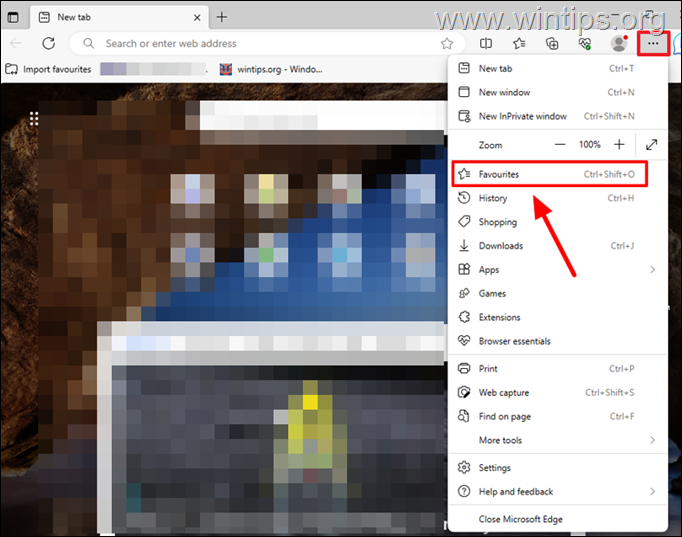Expand the Apps submenu chevron
Viewport: 682px width, 537px height.
(x=652, y=270)
